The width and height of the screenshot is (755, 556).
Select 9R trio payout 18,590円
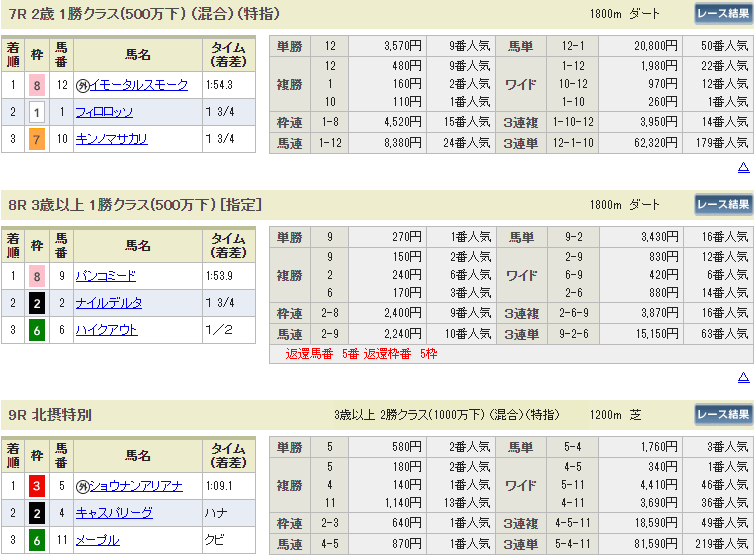tap(656, 523)
